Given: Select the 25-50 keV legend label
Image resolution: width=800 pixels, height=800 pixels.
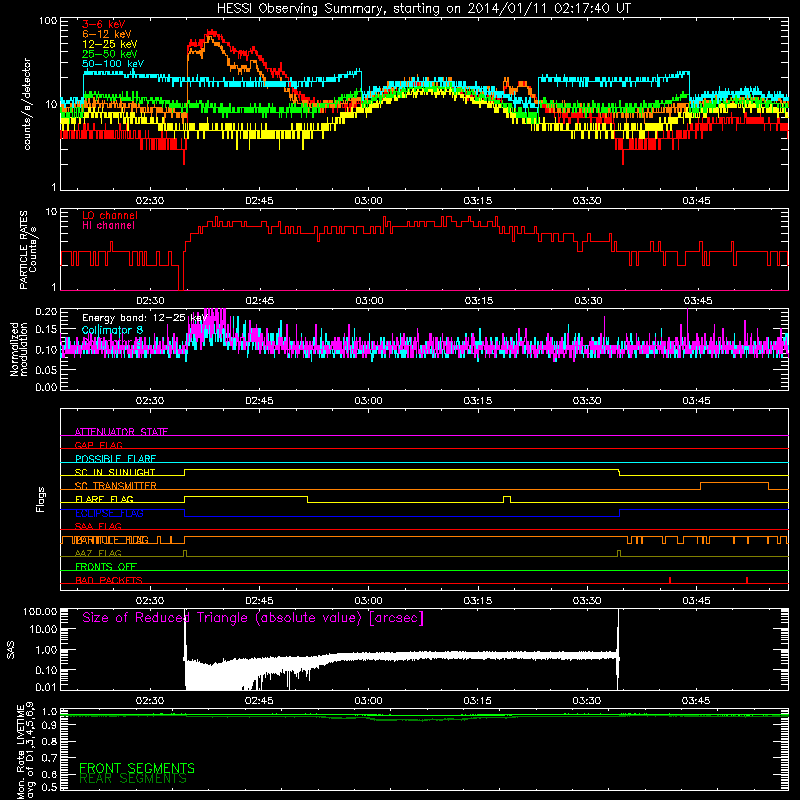Looking at the screenshot, I should point(109,54).
